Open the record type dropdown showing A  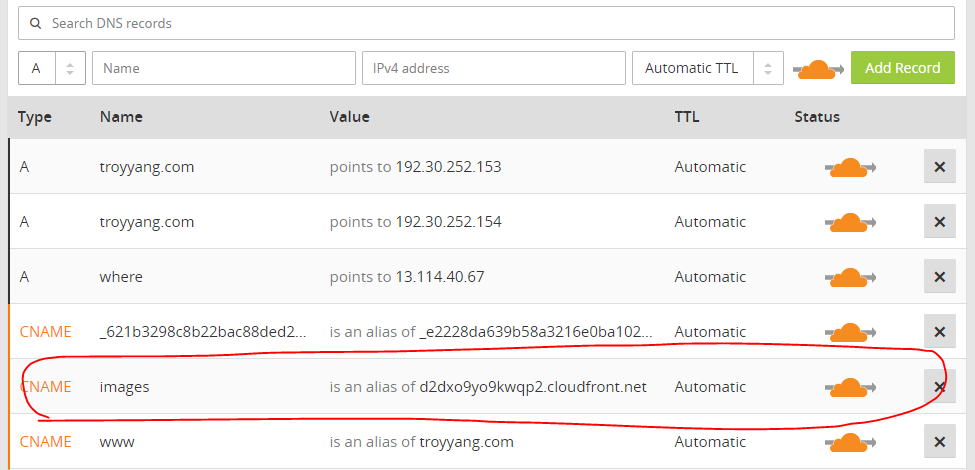coord(51,69)
